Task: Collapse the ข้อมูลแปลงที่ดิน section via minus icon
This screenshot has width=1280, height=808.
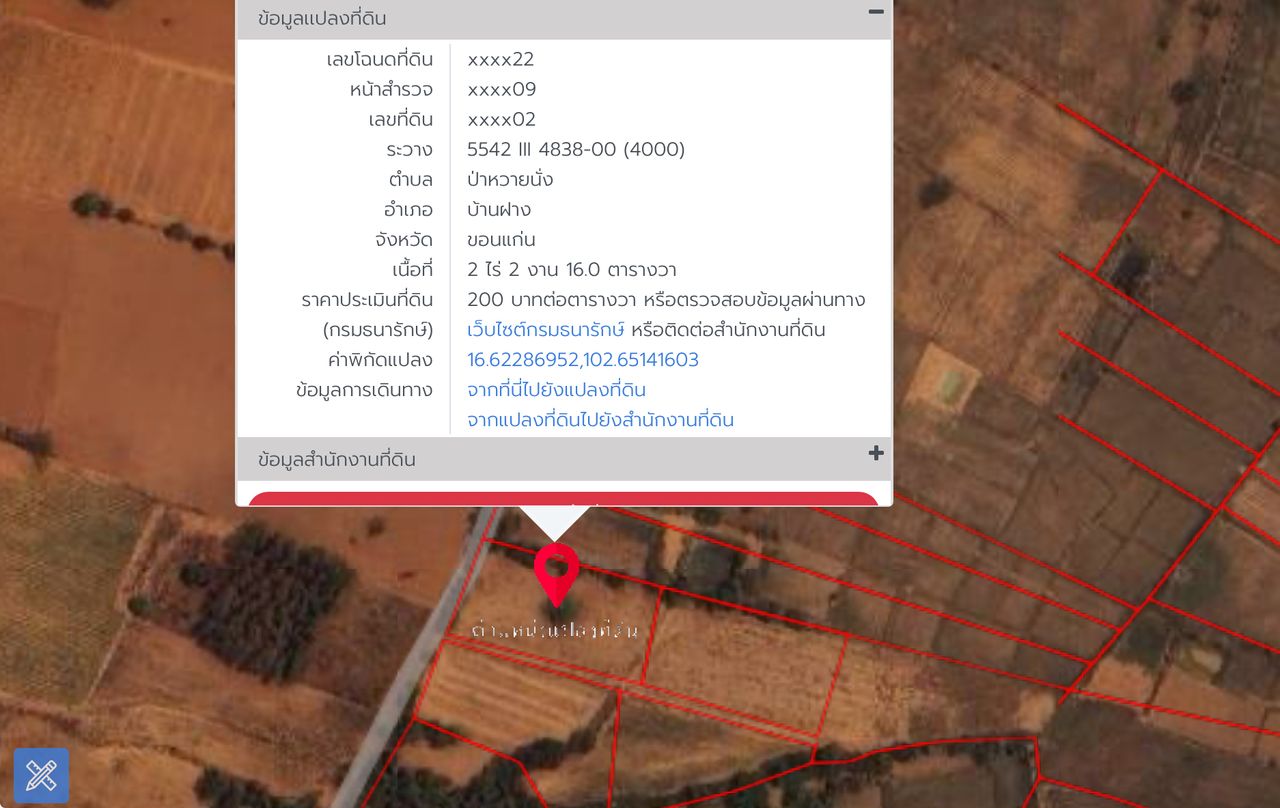Action: coord(876,13)
